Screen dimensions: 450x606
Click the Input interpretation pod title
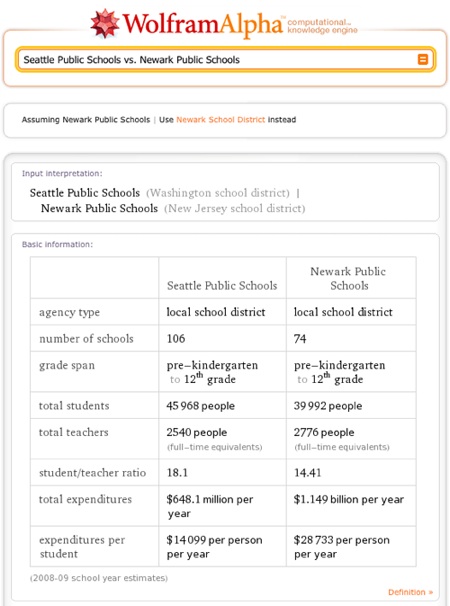point(62,173)
